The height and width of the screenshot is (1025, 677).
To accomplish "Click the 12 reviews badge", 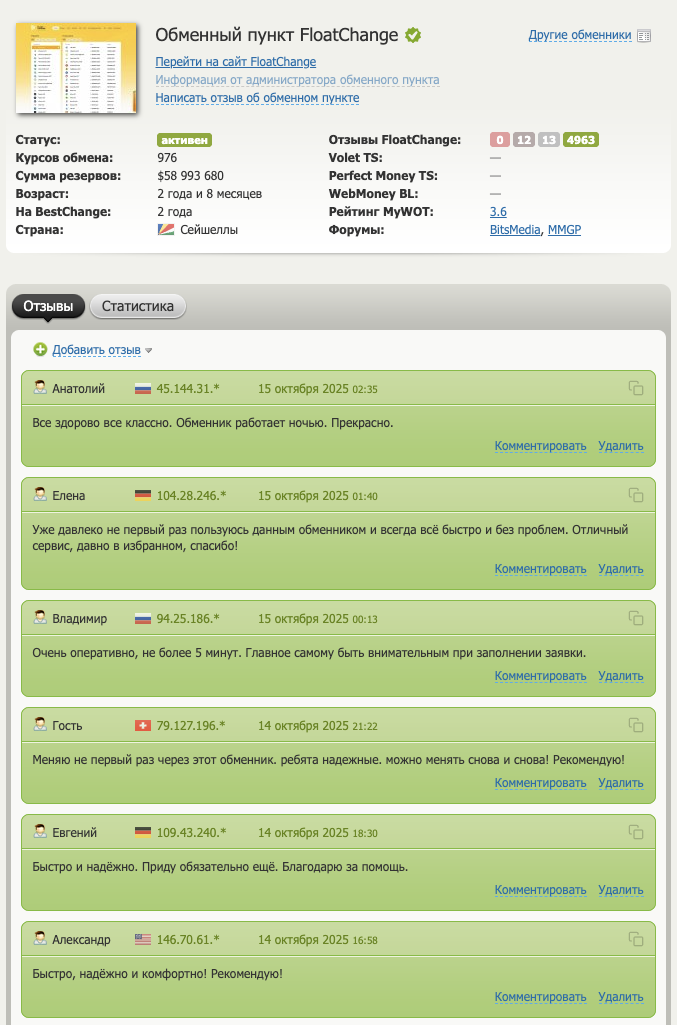I will click(523, 140).
